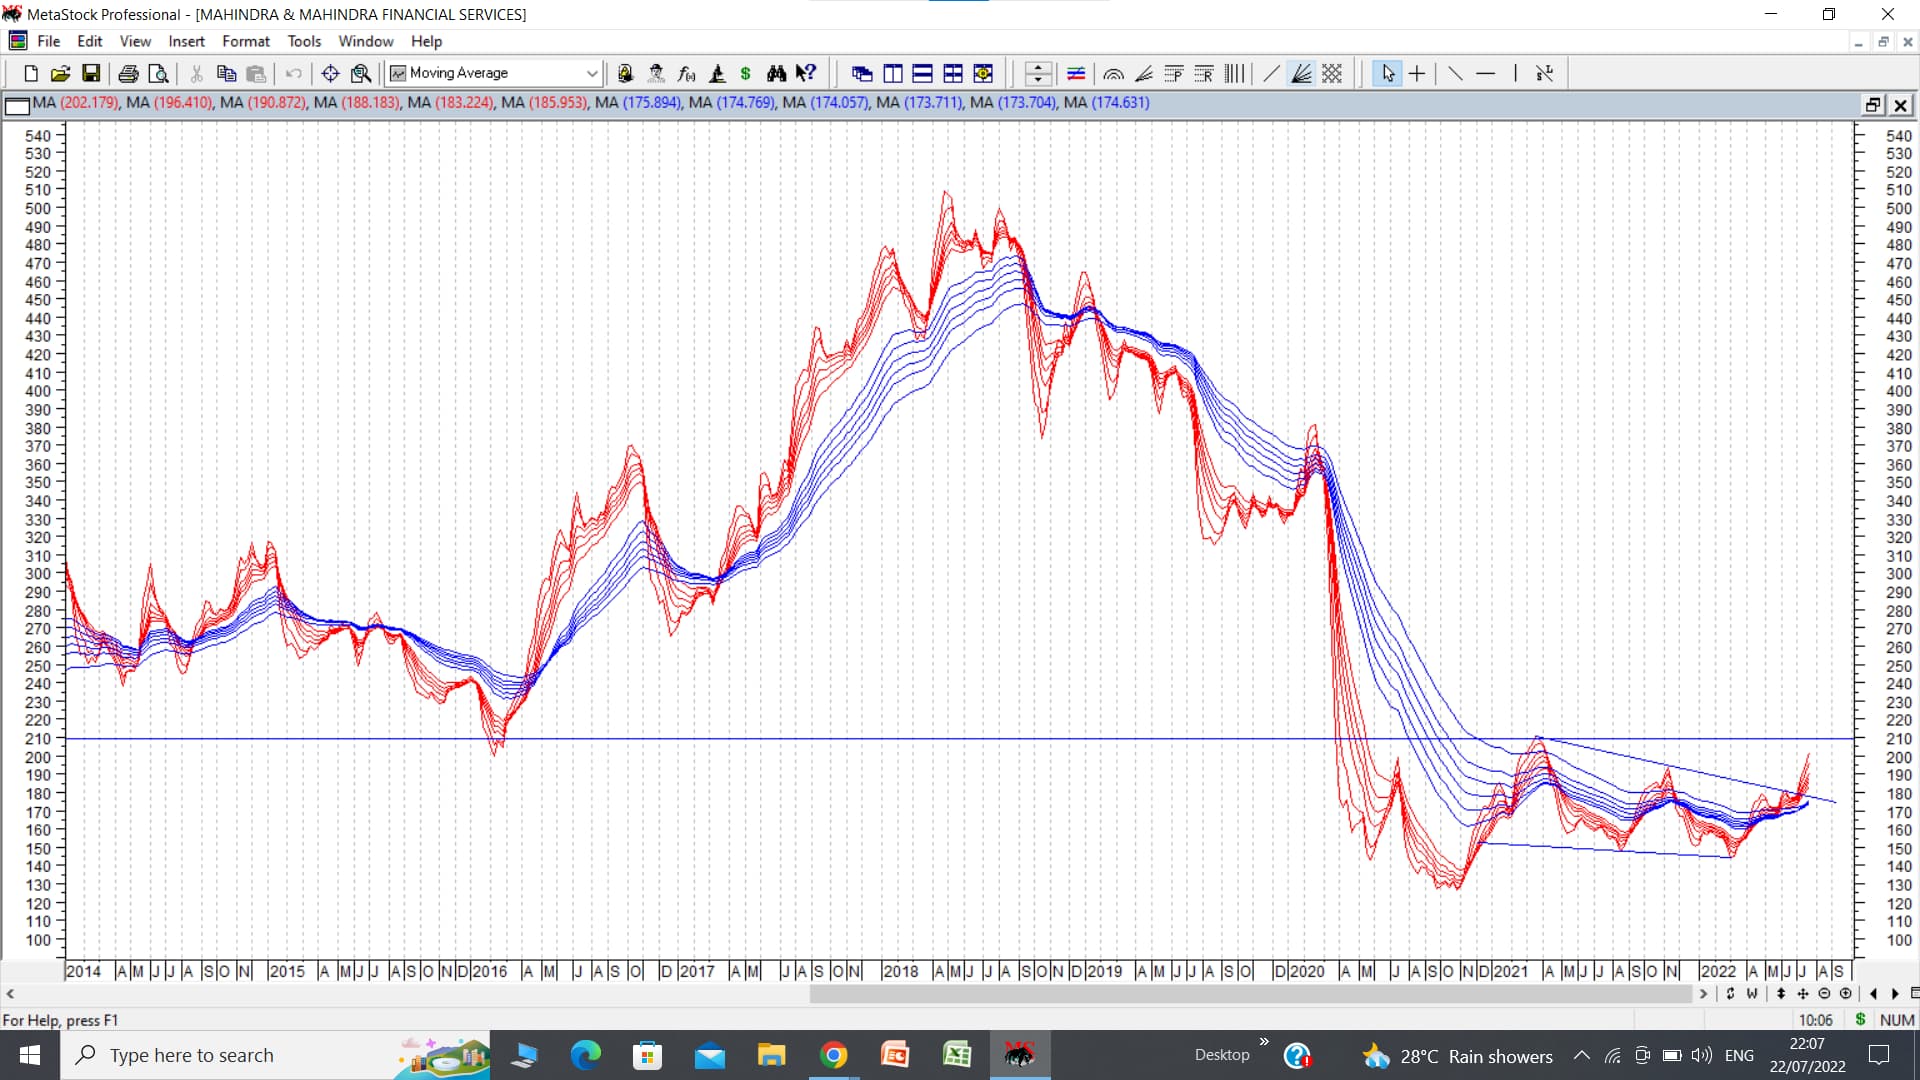Open the Tools menu

(304, 41)
